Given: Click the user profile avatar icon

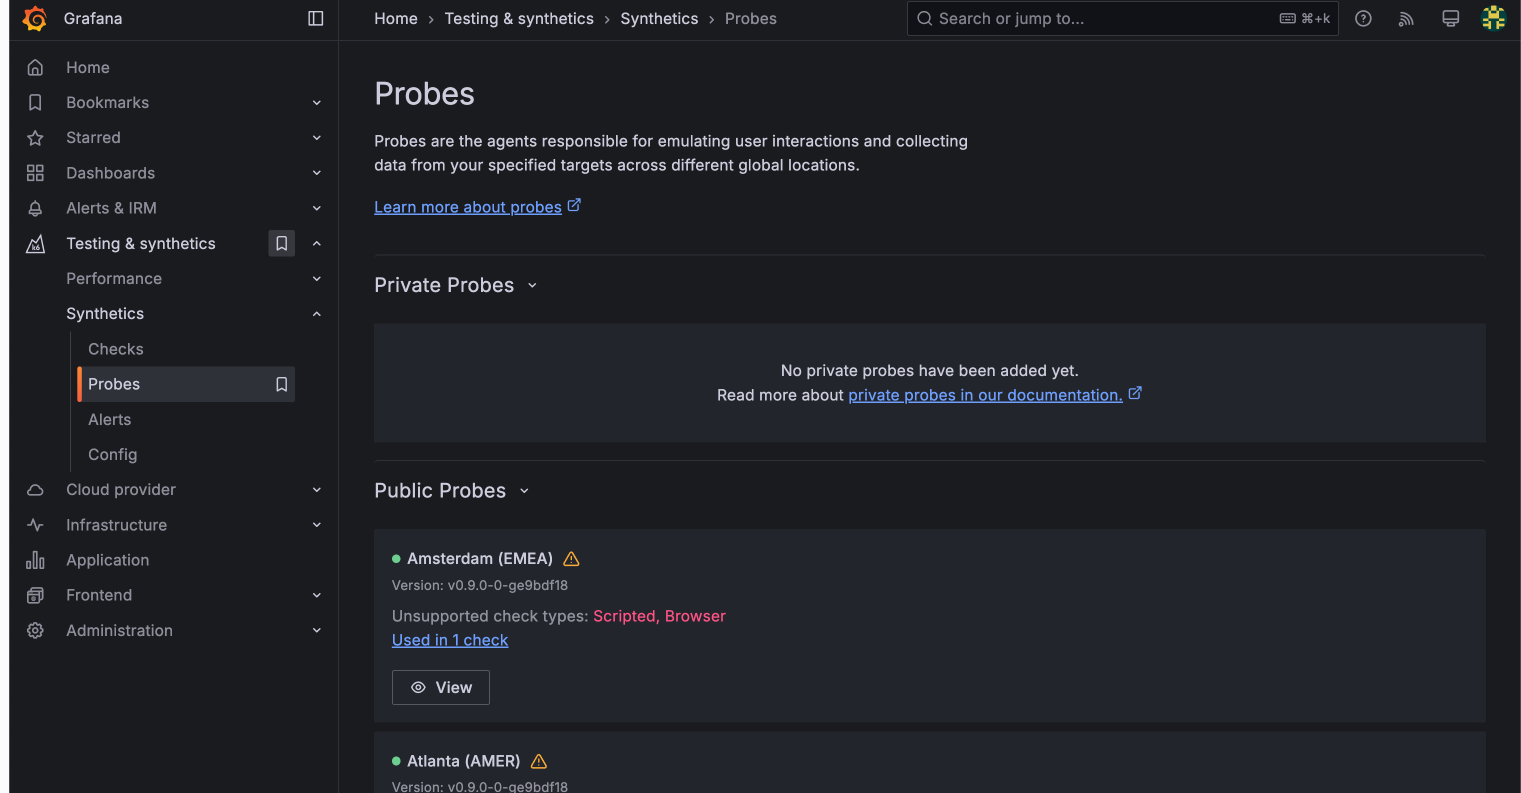Looking at the screenshot, I should tap(1493, 19).
